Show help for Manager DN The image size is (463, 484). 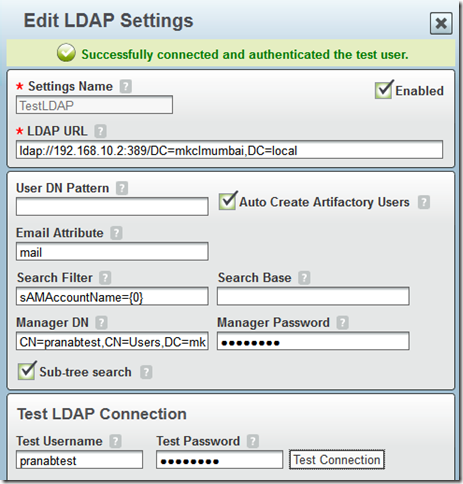coord(101,323)
